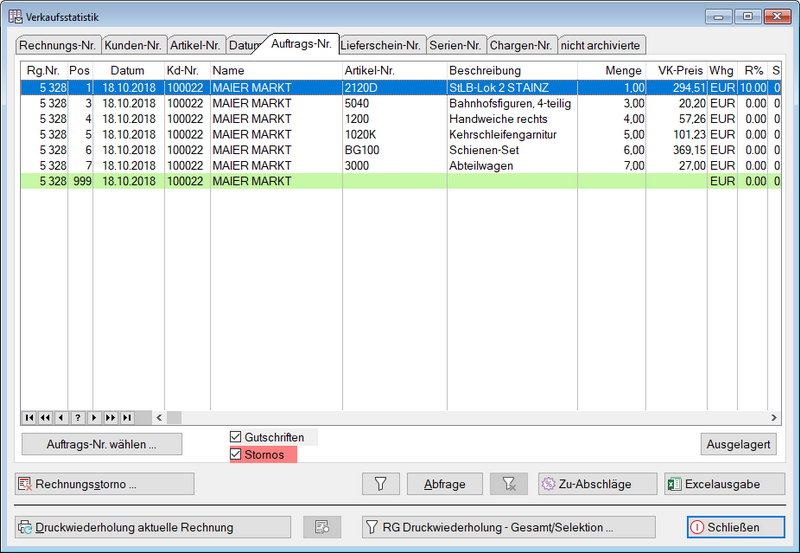This screenshot has height=553, width=800.
Task: Click the Ausgelagert button
Action: [738, 443]
